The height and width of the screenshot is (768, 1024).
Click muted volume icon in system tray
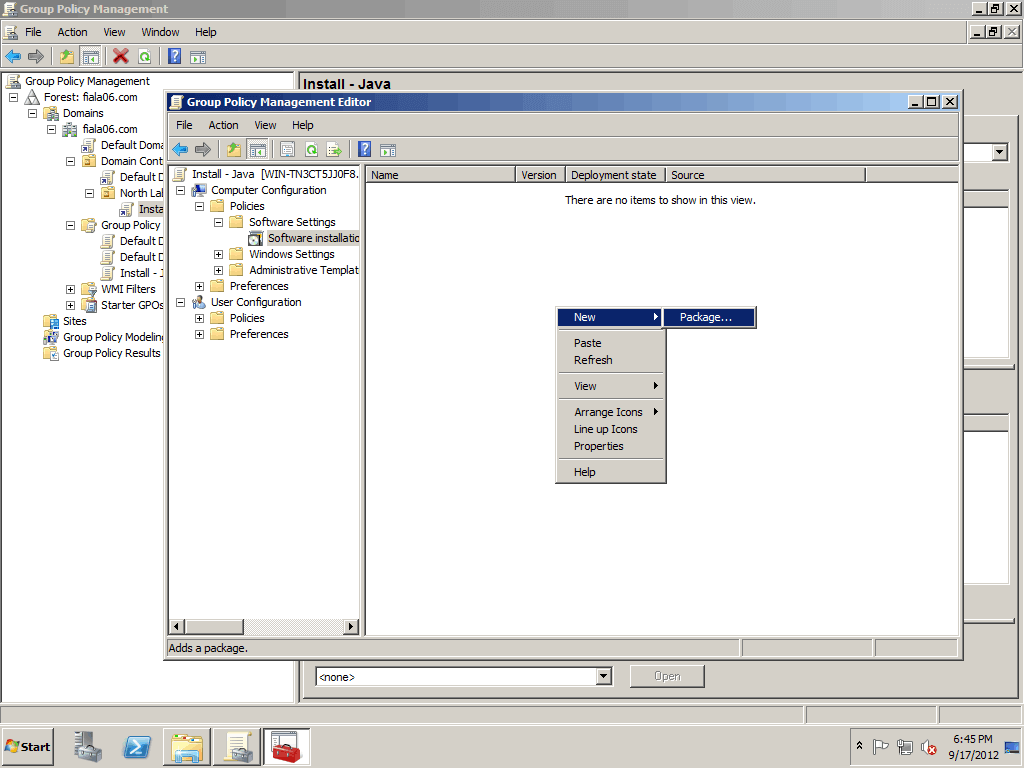929,746
